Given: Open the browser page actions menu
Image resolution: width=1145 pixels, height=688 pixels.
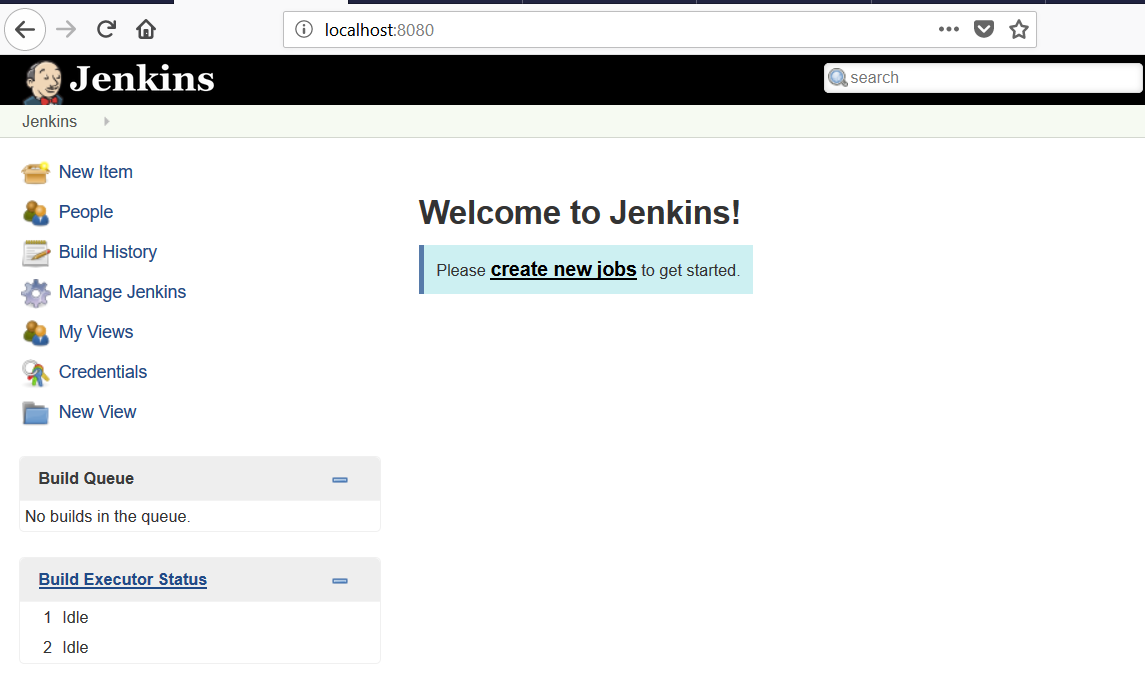Looking at the screenshot, I should (x=948, y=30).
